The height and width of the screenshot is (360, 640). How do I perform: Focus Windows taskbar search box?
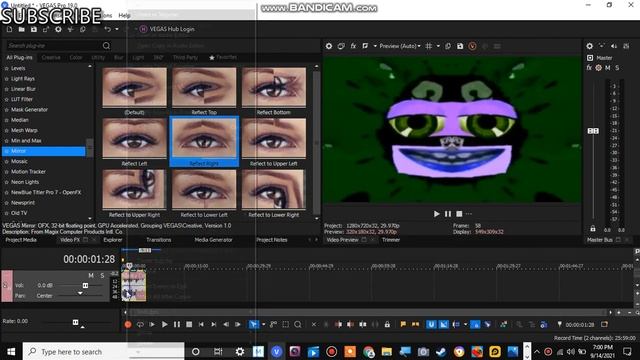[x=104, y=351]
